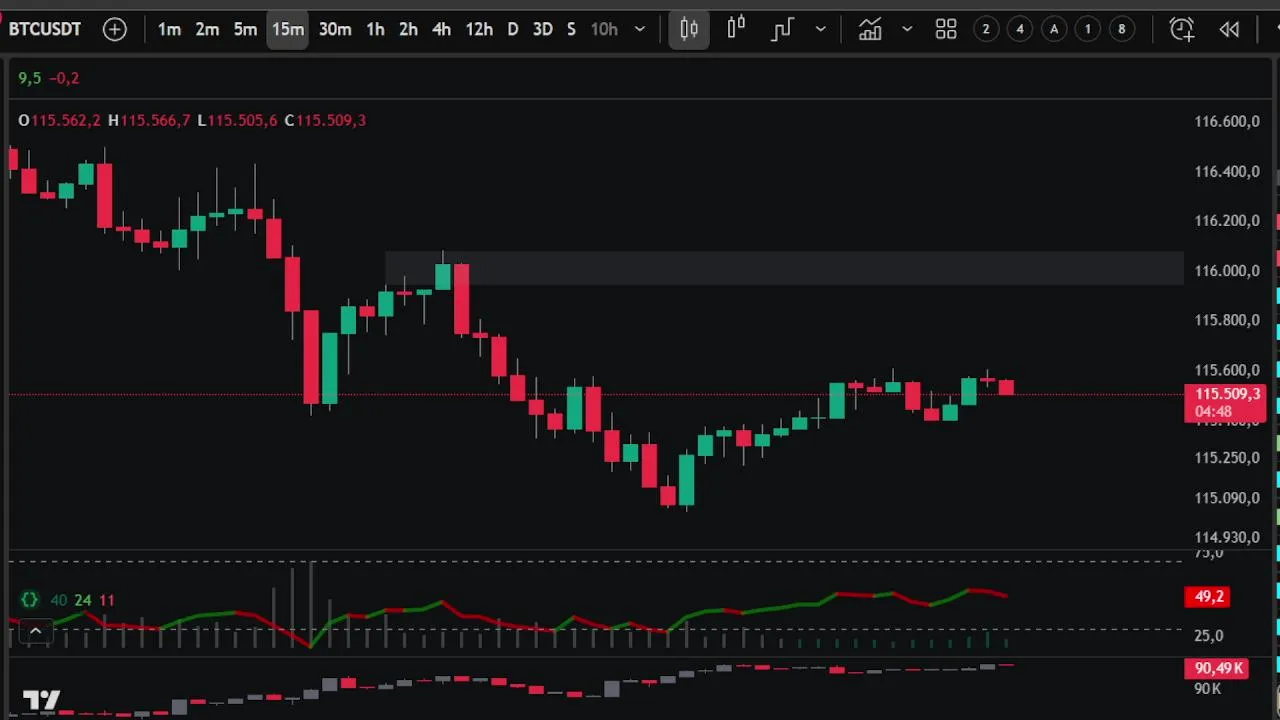Start bar replay with rewind icon

pos(1229,29)
